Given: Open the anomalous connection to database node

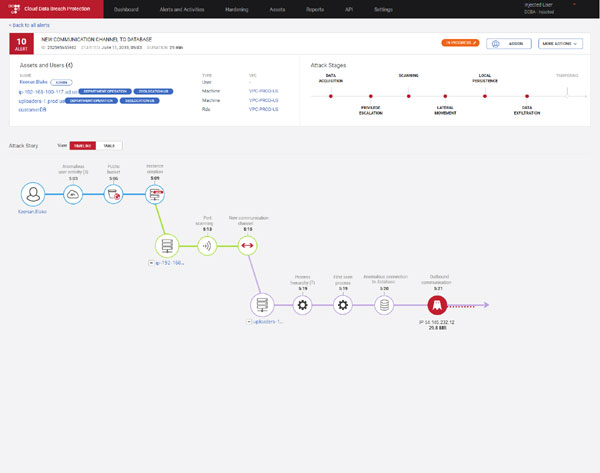Looking at the screenshot, I should 382,304.
